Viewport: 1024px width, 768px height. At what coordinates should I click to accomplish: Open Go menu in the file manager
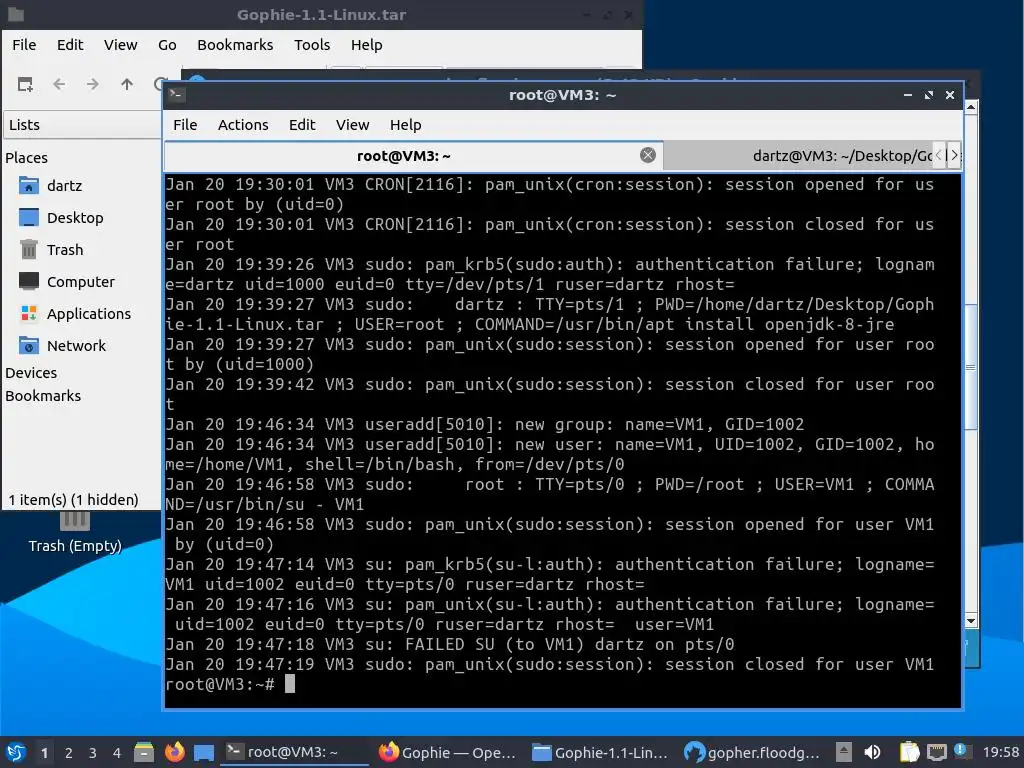tap(167, 45)
